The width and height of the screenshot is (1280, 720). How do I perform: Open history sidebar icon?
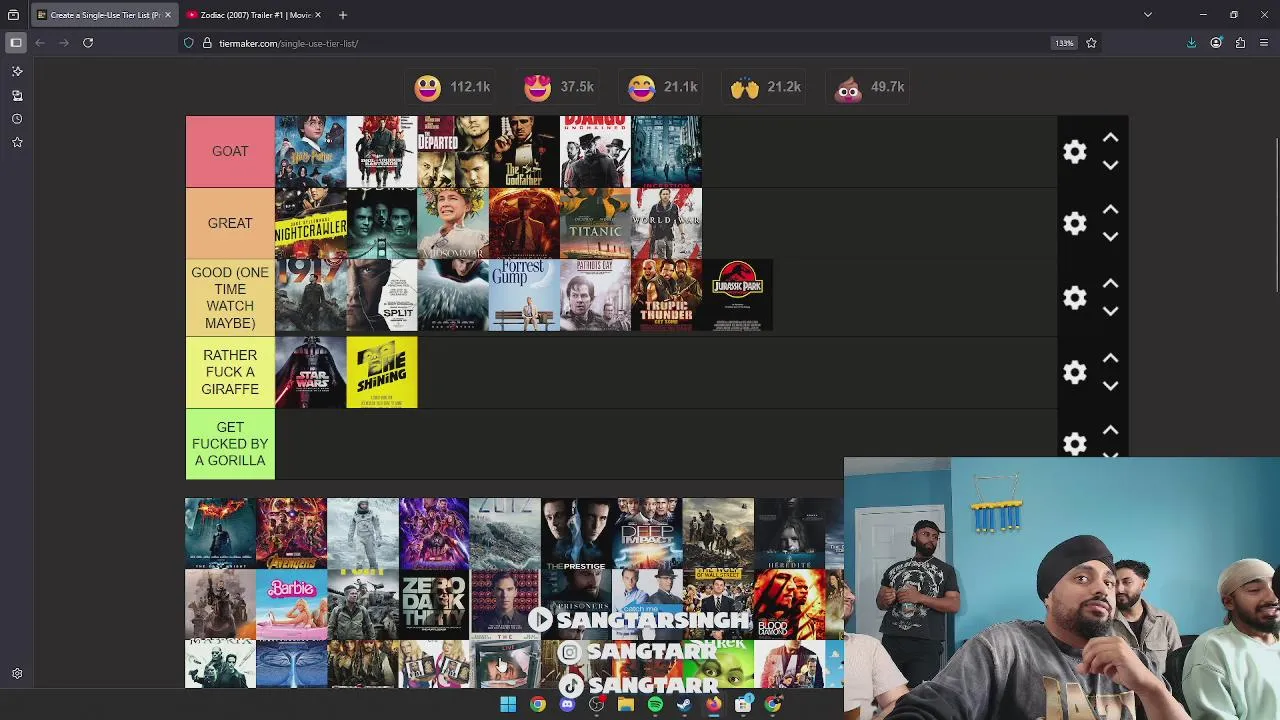(x=17, y=119)
